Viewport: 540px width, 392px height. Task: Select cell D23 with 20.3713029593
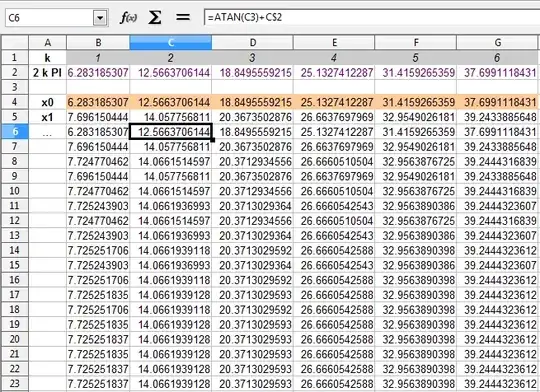[x=252, y=383]
